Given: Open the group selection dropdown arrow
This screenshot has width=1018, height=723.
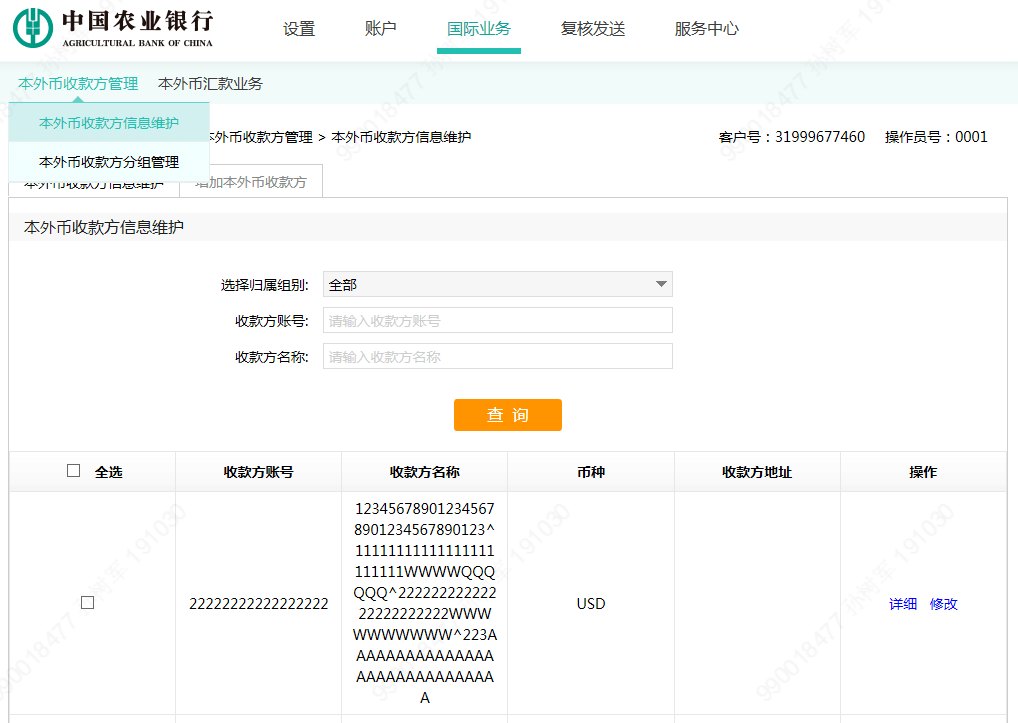Looking at the screenshot, I should [660, 284].
